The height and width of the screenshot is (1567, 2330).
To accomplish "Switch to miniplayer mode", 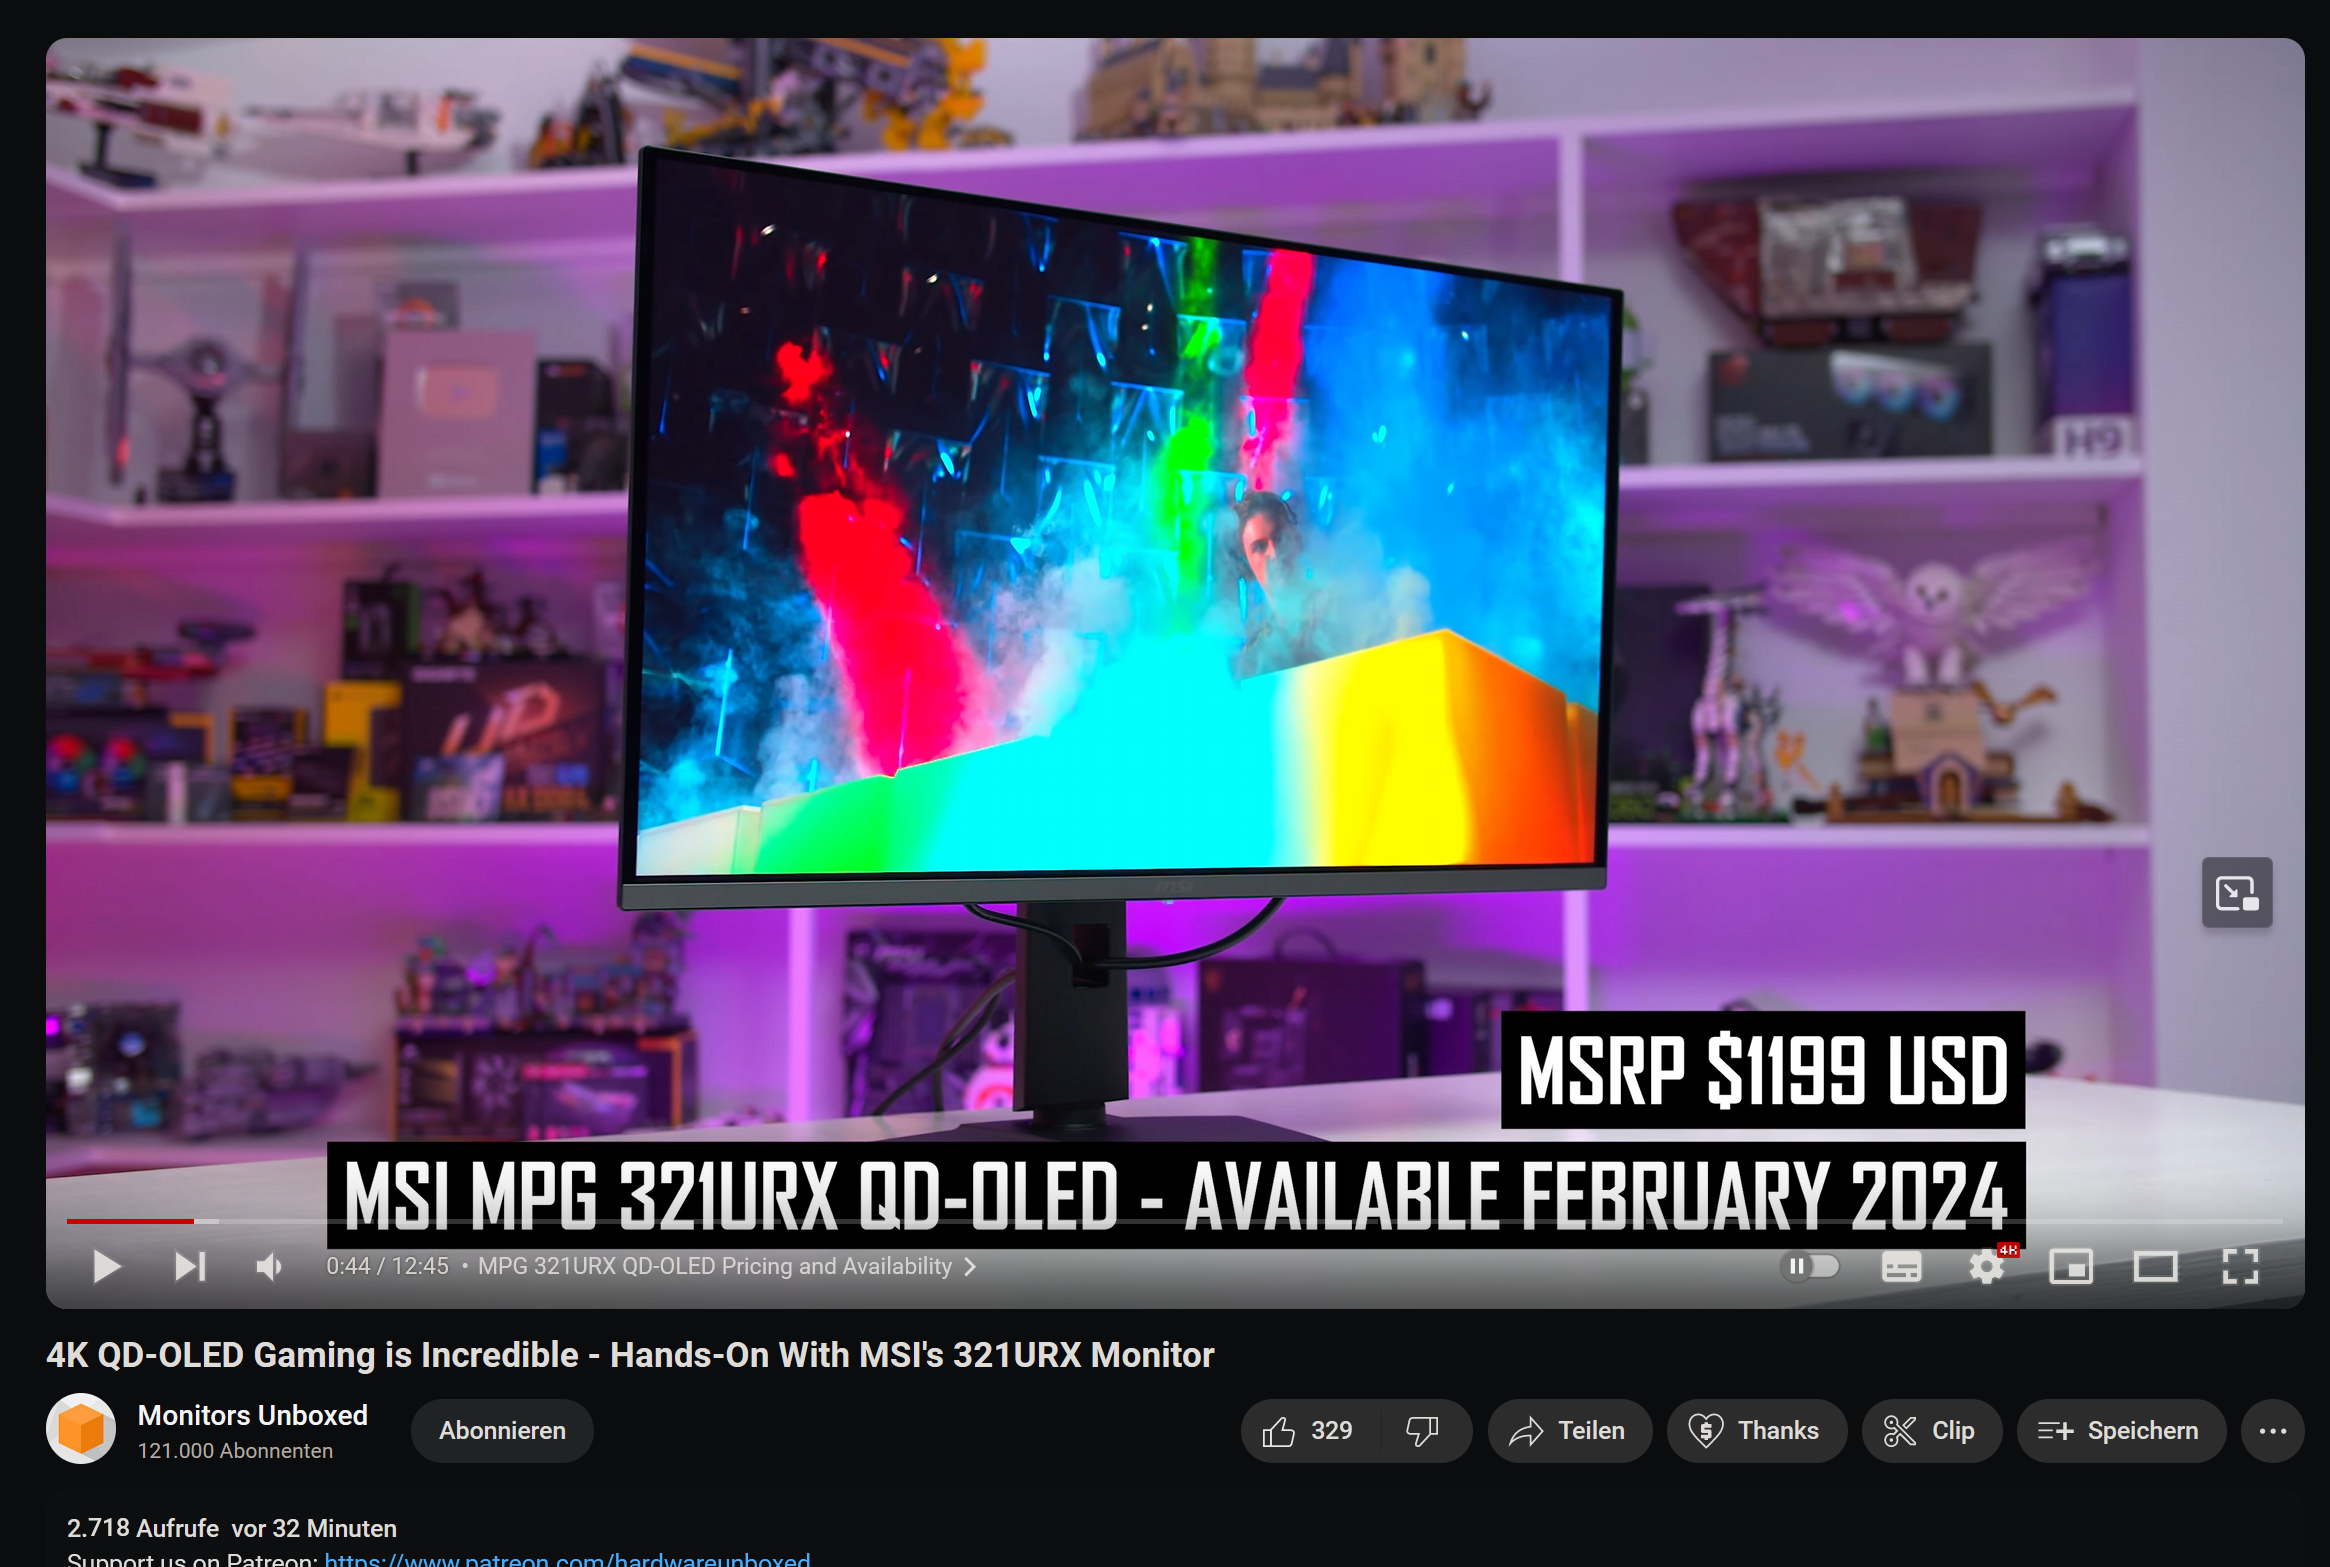I will [x=2070, y=1267].
